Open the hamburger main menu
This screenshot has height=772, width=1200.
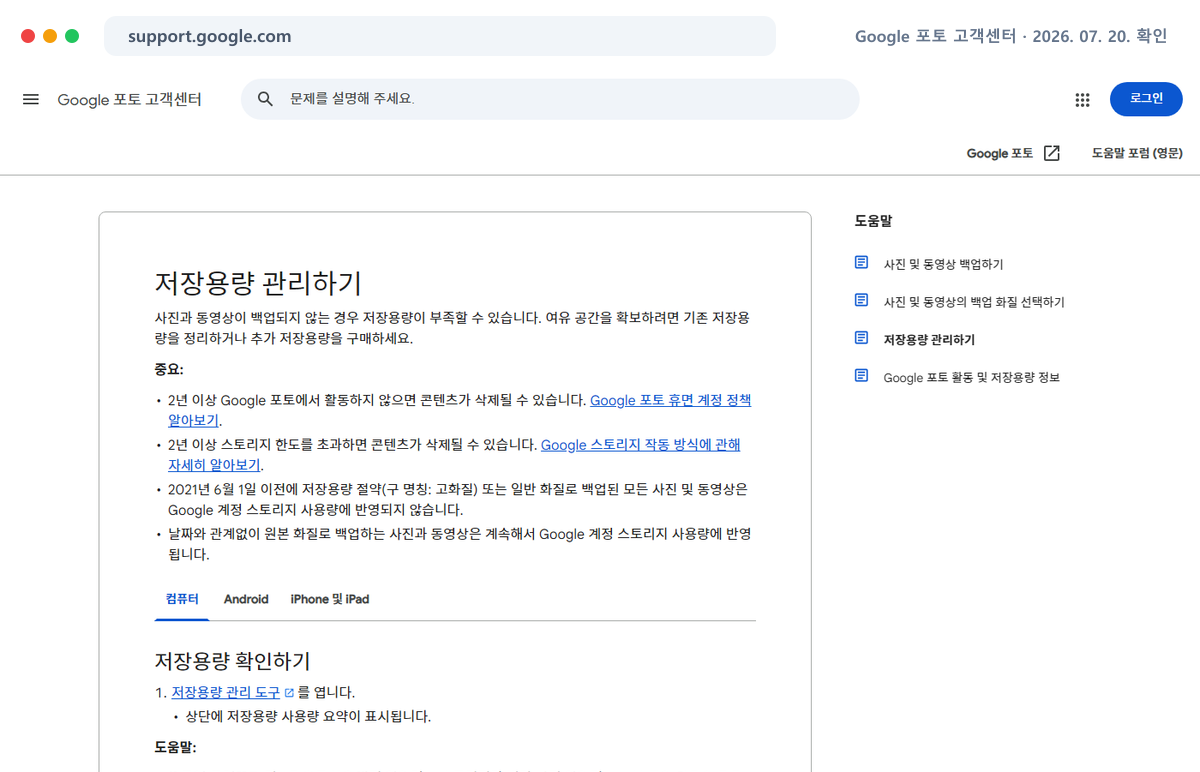point(31,99)
